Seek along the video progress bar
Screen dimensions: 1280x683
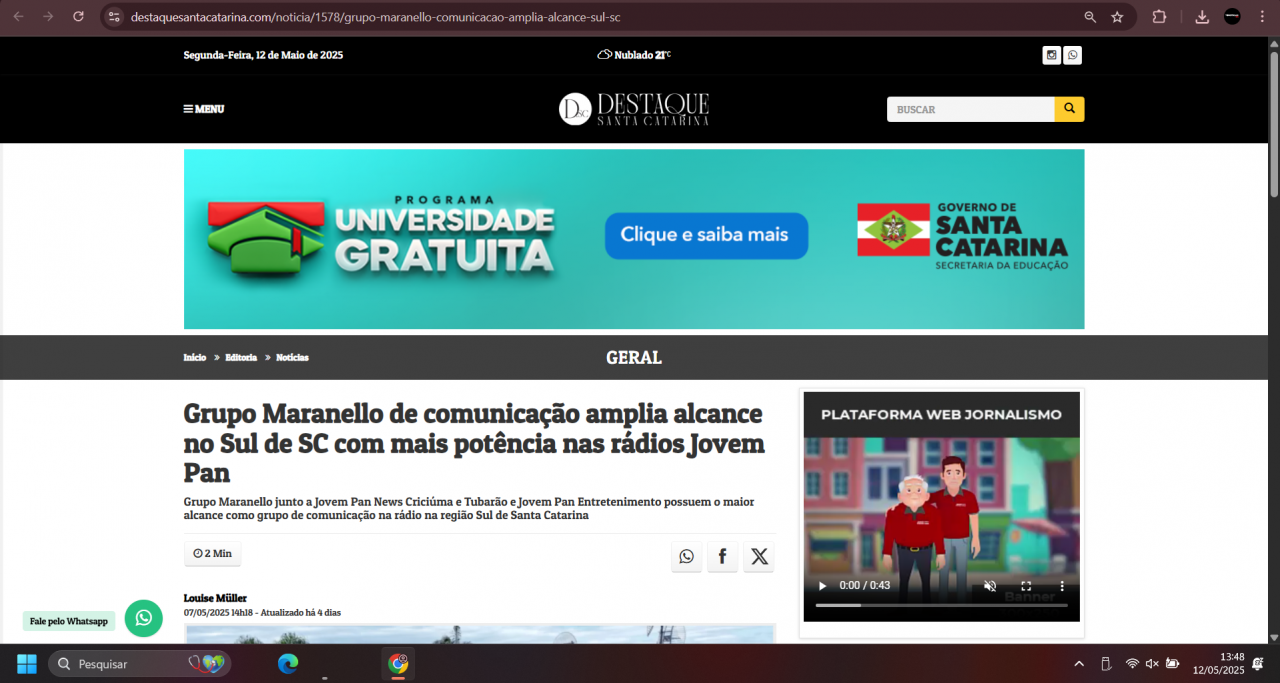click(x=942, y=605)
